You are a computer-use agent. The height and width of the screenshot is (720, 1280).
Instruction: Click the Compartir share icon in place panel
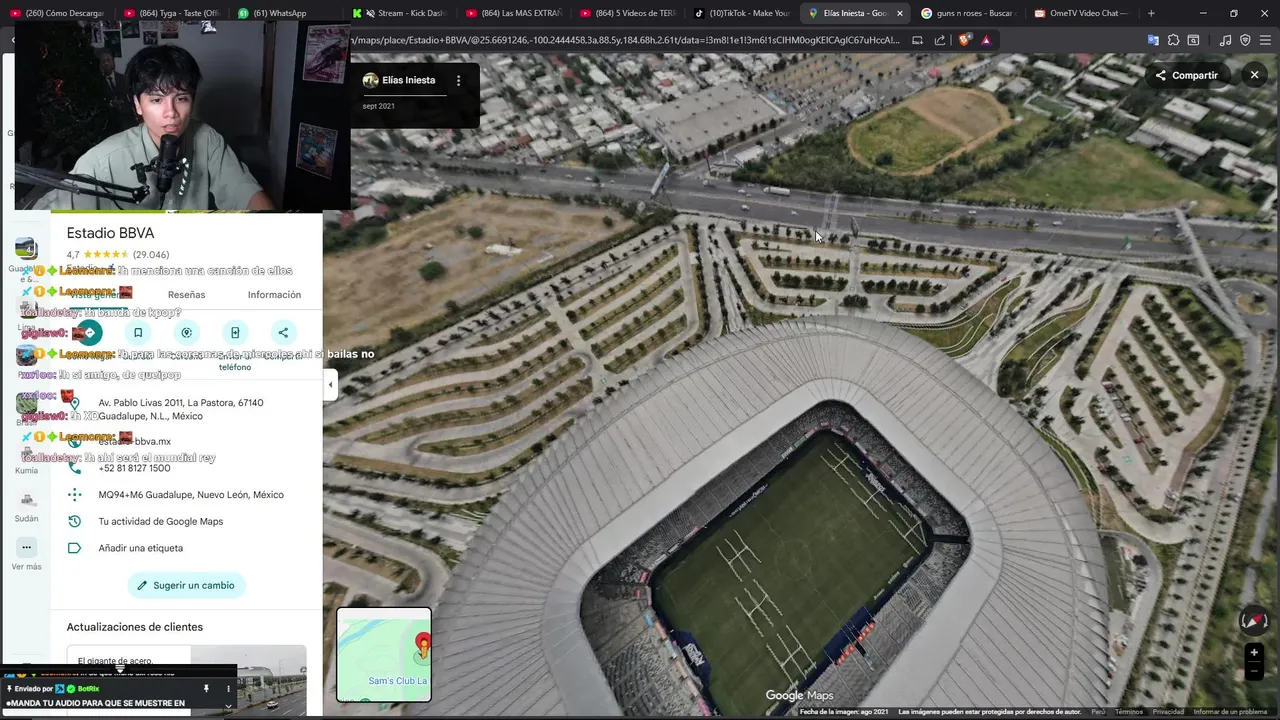coord(283,333)
